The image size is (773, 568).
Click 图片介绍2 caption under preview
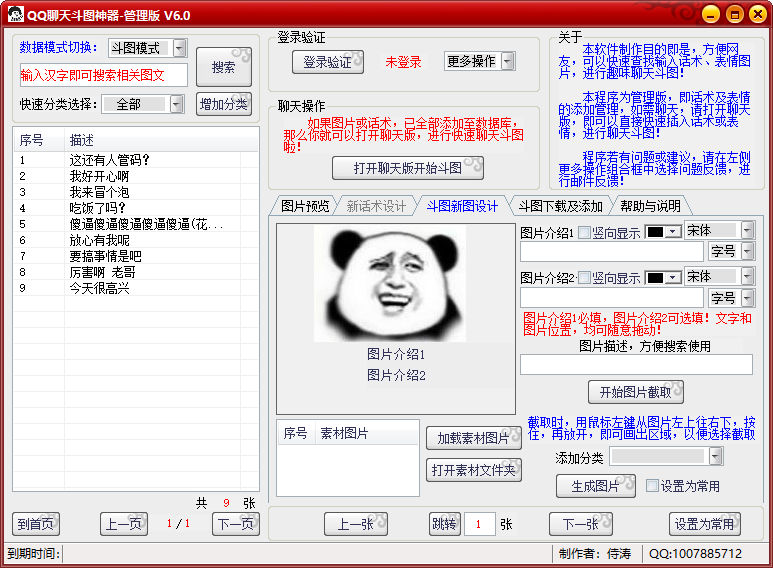[x=396, y=375]
